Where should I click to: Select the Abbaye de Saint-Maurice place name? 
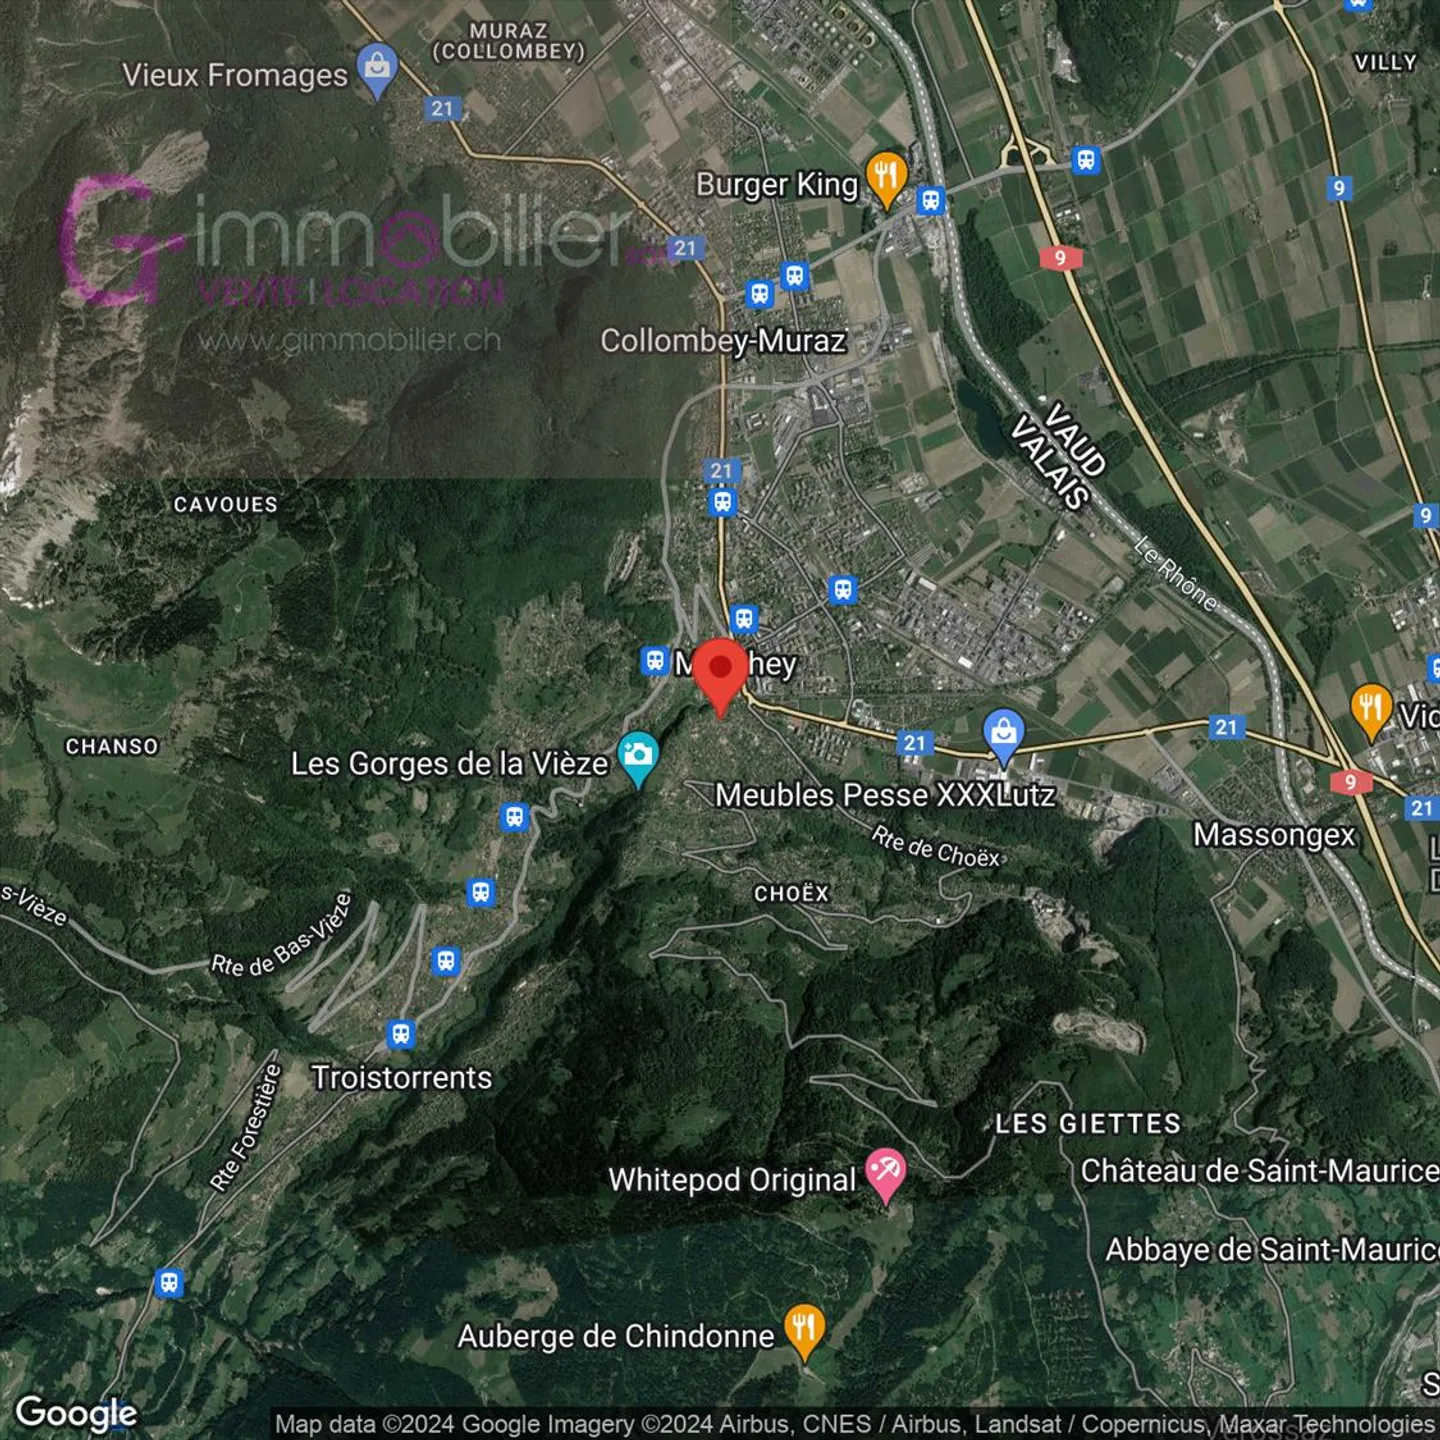1269,1248
